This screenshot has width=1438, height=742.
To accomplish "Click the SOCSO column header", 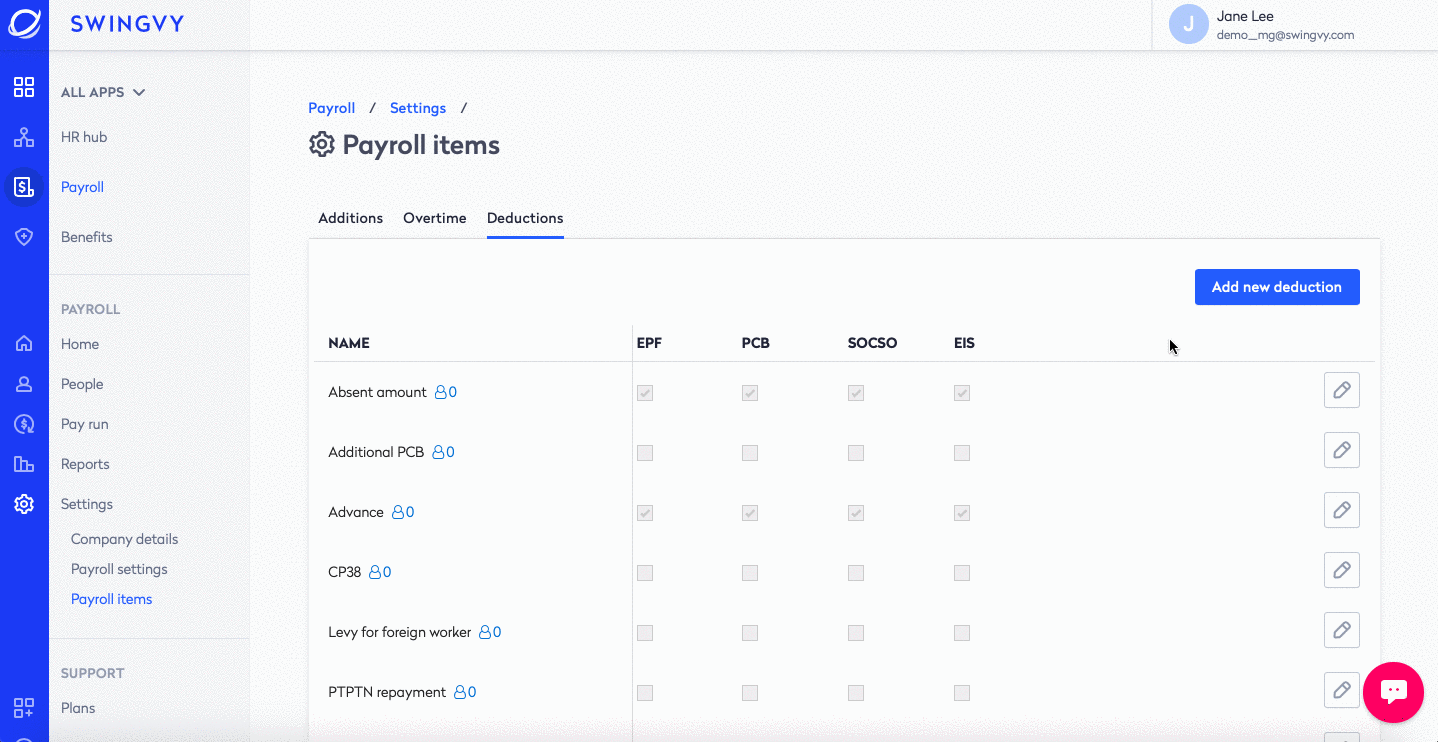I will (873, 343).
